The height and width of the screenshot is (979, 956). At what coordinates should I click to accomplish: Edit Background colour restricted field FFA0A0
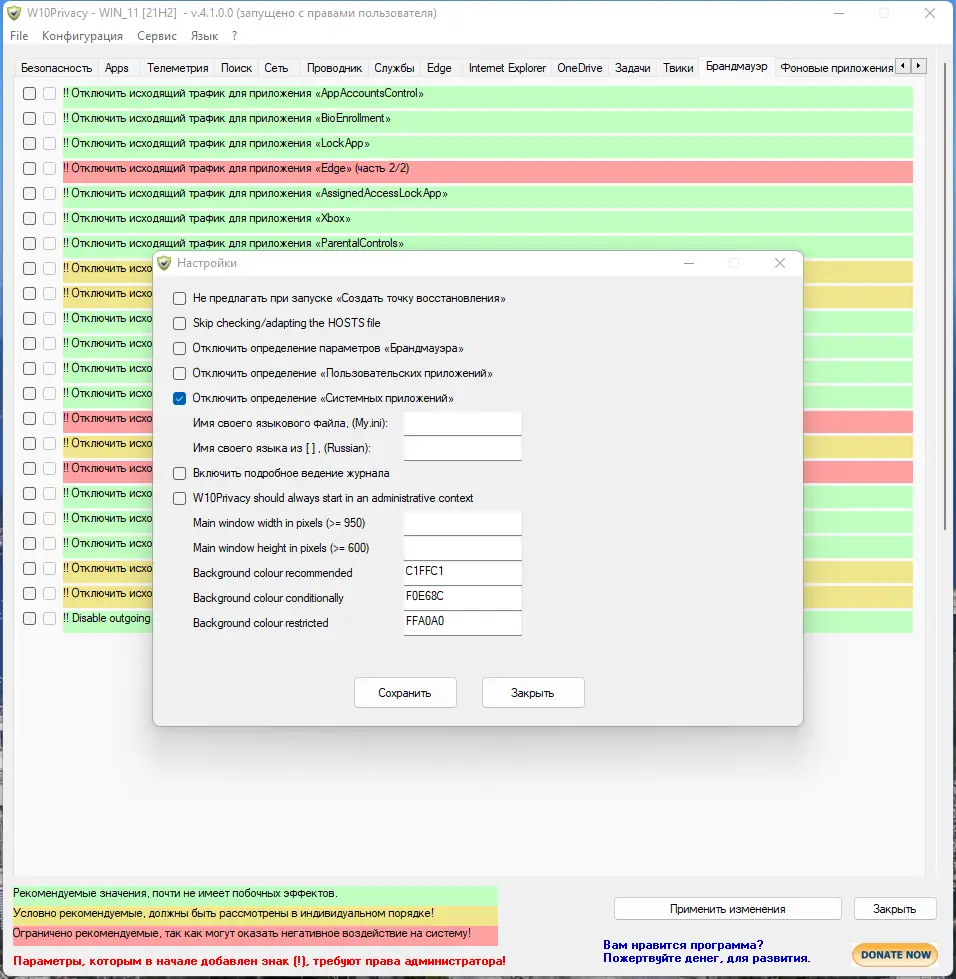(463, 622)
